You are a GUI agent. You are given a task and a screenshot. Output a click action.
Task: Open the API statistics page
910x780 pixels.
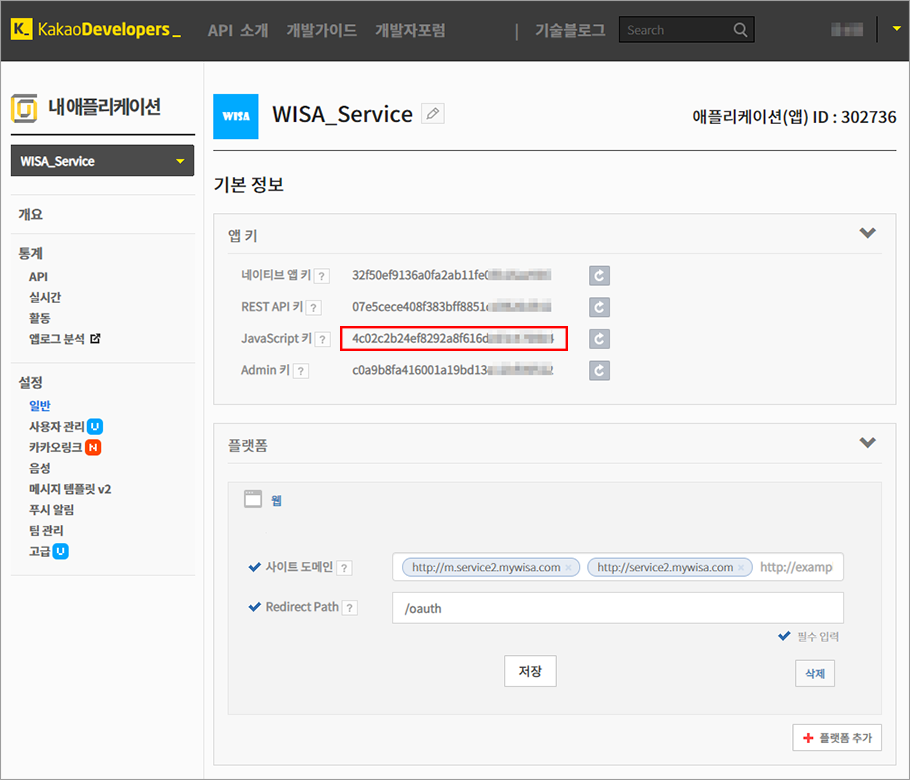[x=38, y=277]
